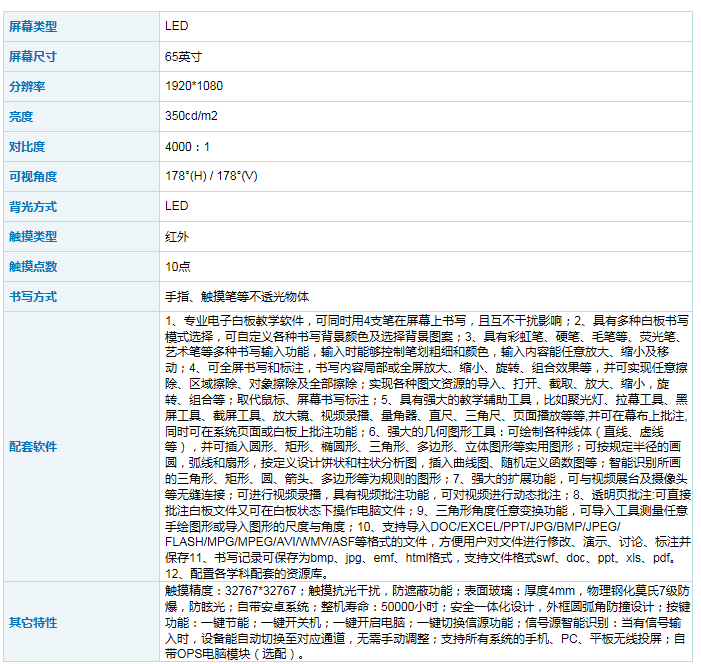Select the 10点 touch points value

pos(178,267)
